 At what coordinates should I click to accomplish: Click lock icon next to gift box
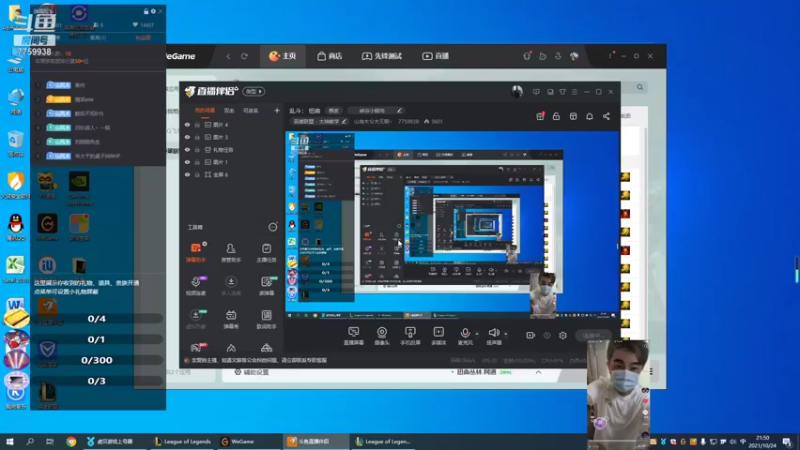[556, 116]
